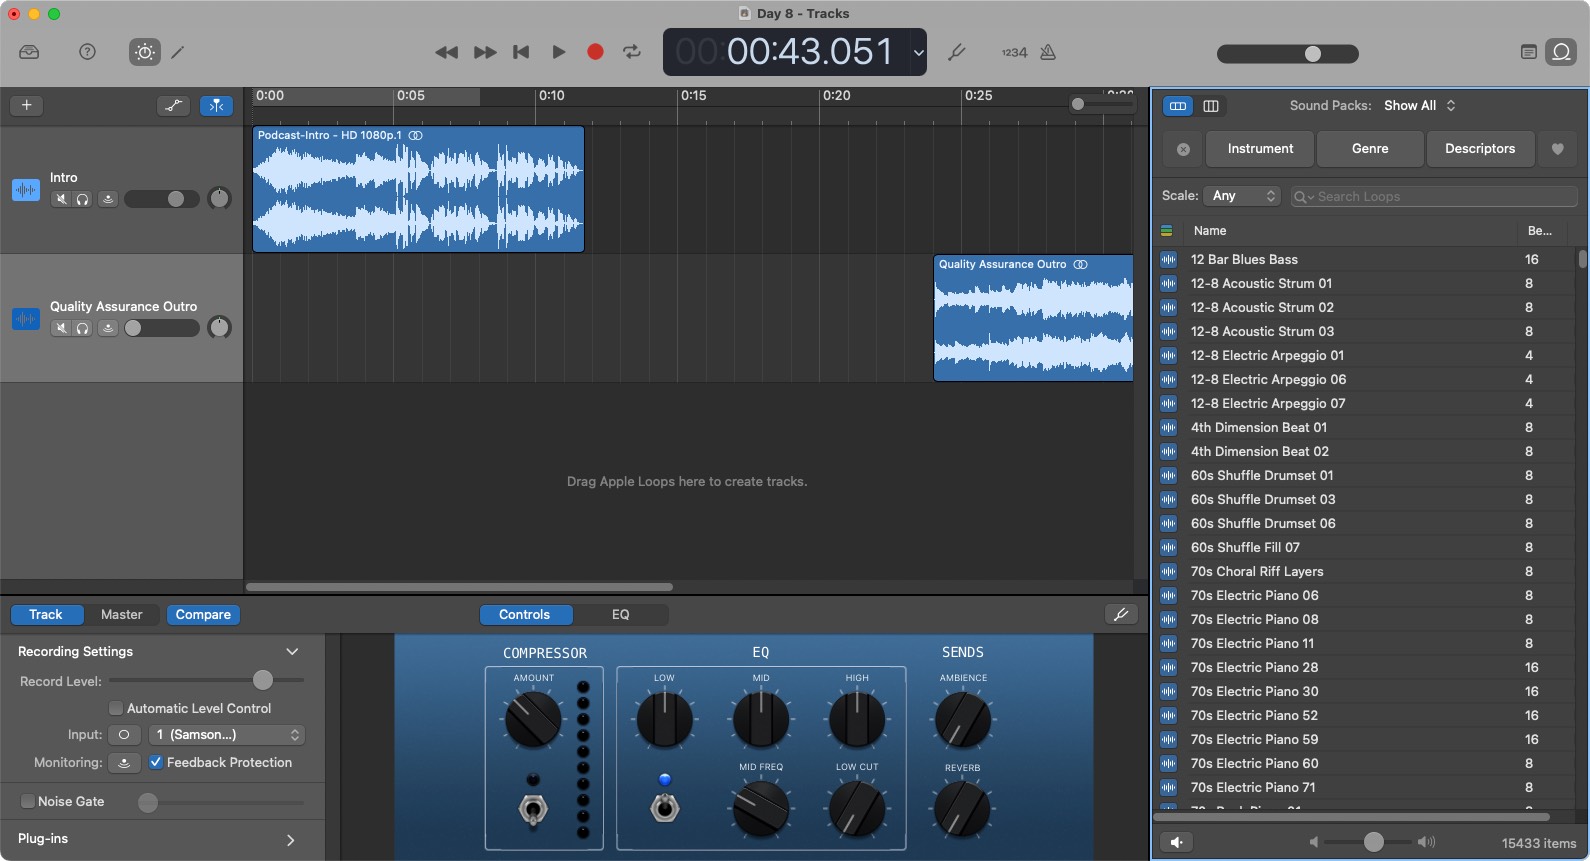Start playback with the Play button
1590x861 pixels.
pos(559,52)
